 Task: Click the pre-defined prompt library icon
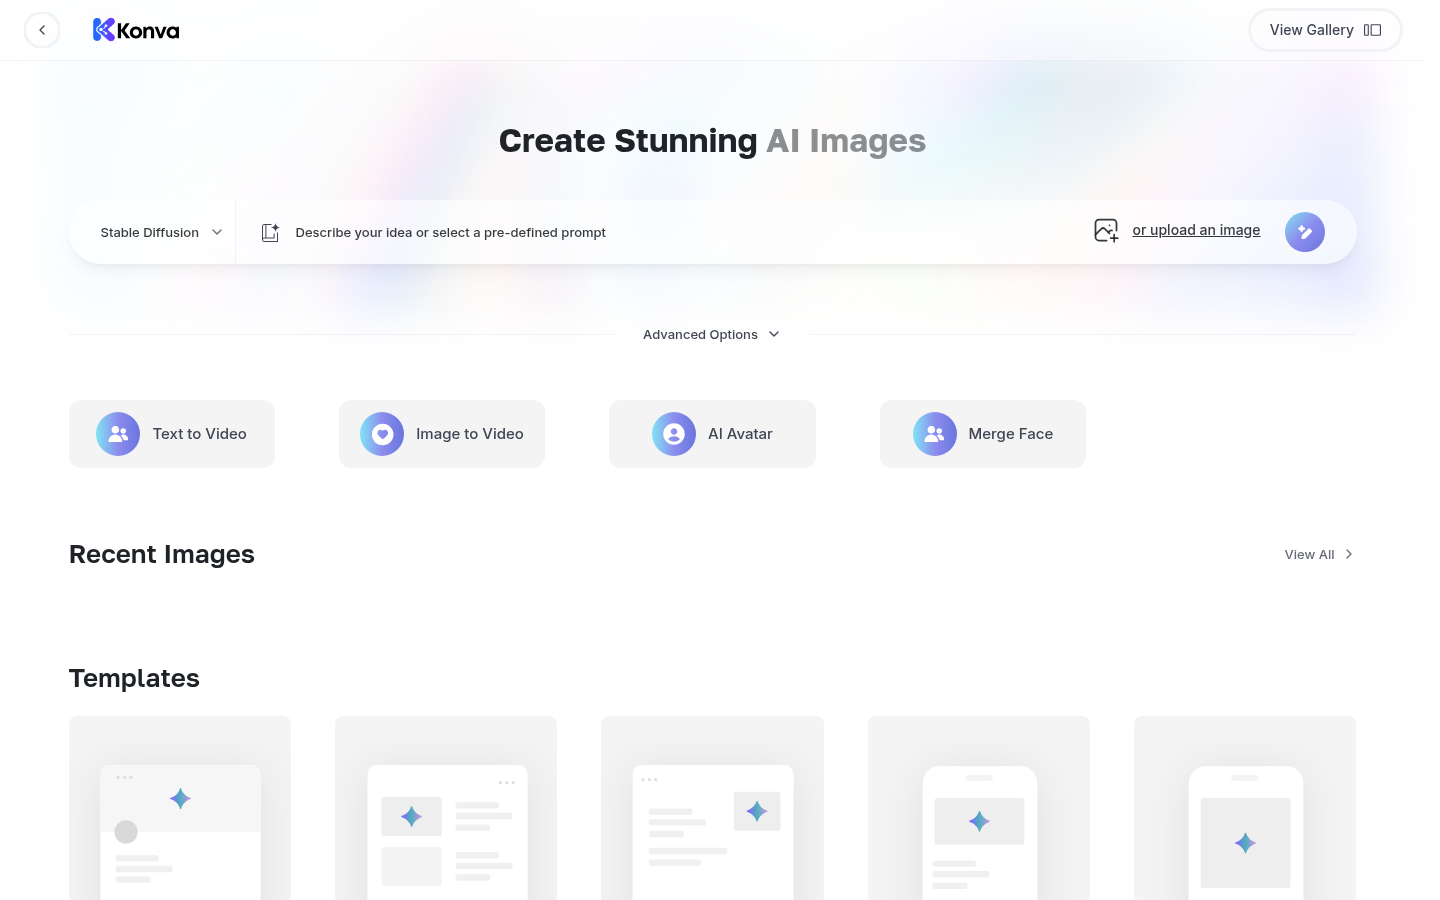click(x=270, y=232)
